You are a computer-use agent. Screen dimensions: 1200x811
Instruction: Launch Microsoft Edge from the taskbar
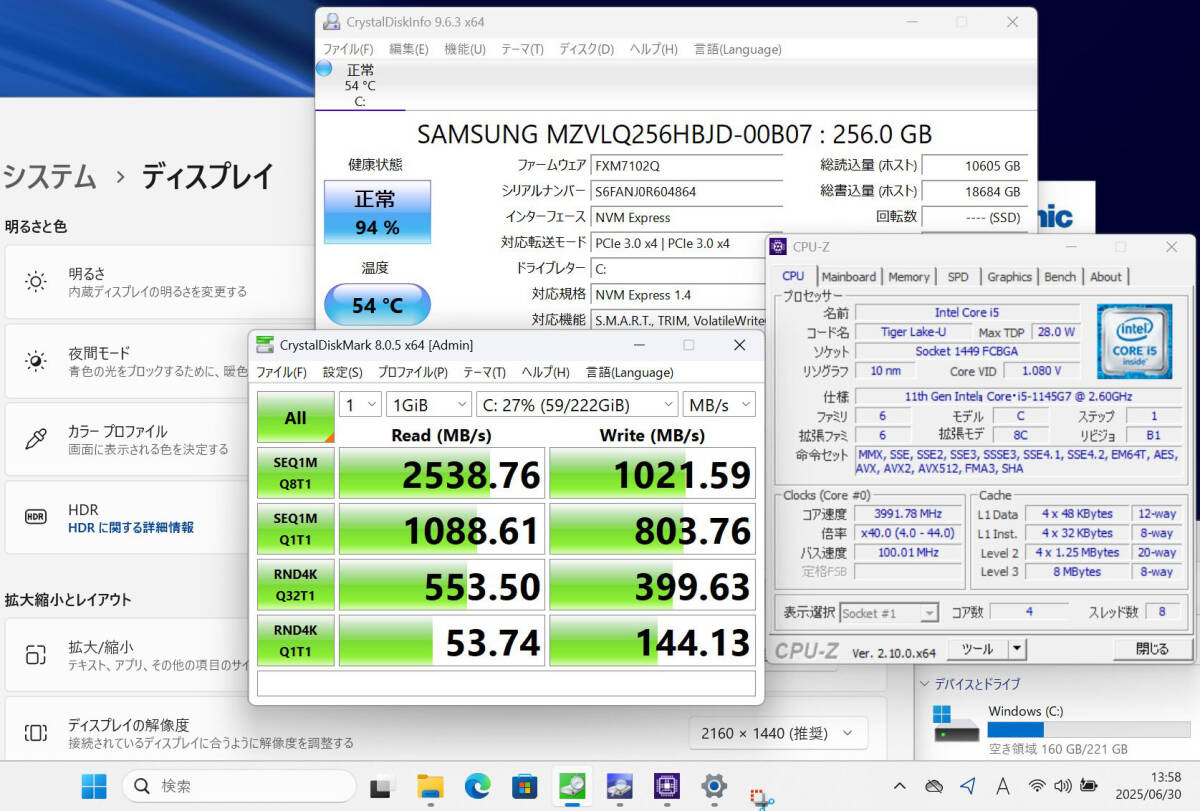click(x=477, y=786)
